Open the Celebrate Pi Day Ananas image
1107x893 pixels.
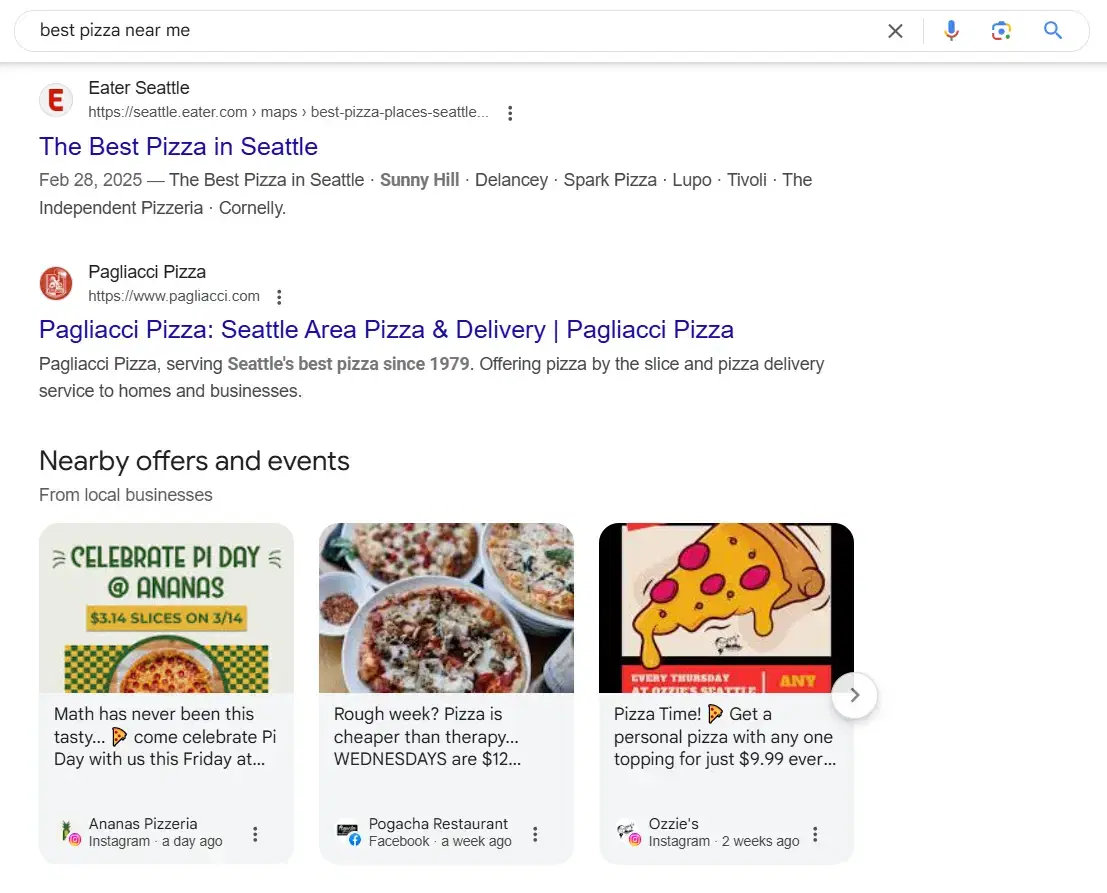tap(167, 608)
